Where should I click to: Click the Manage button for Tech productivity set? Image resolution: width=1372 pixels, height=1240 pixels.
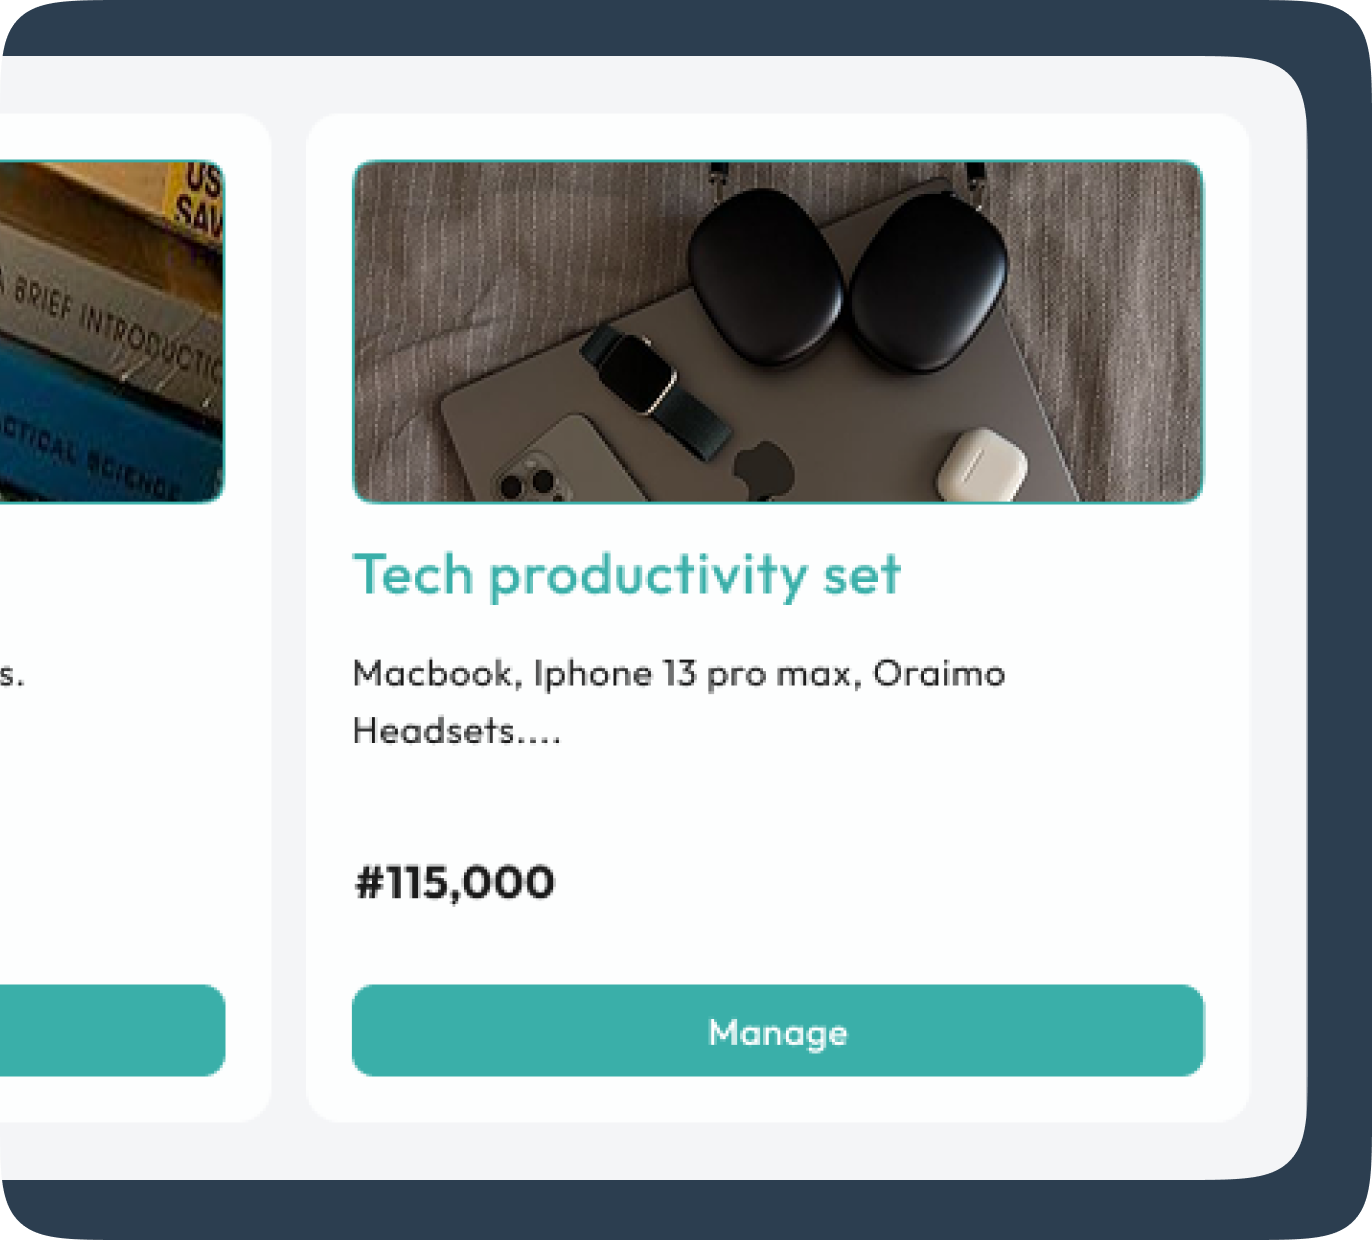(x=778, y=1032)
